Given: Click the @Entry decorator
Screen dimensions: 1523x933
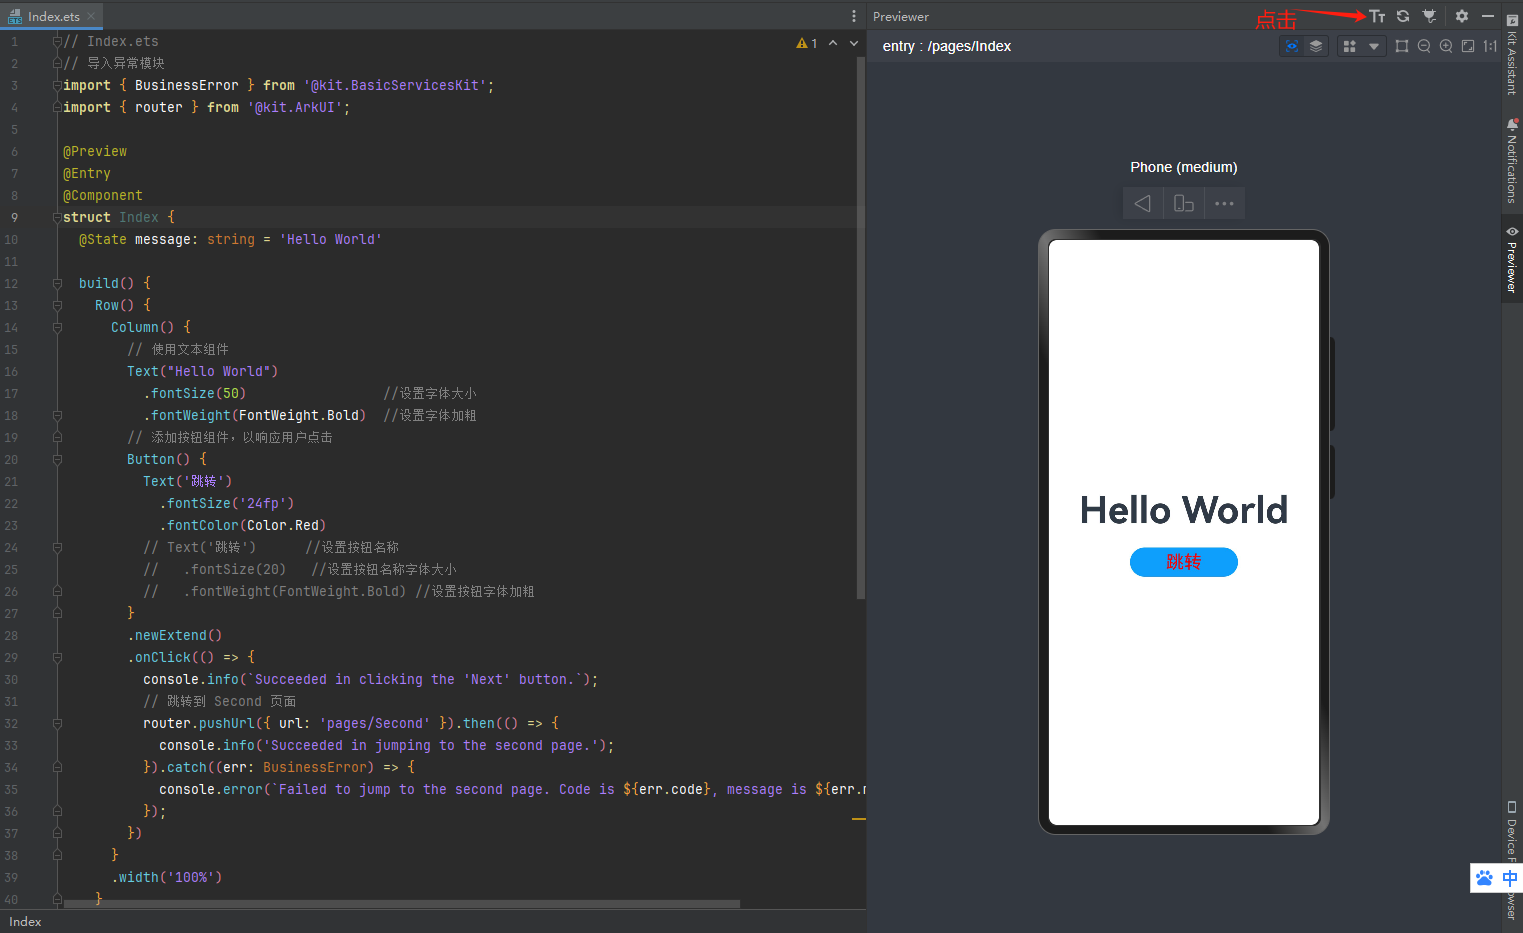Looking at the screenshot, I should coord(87,173).
